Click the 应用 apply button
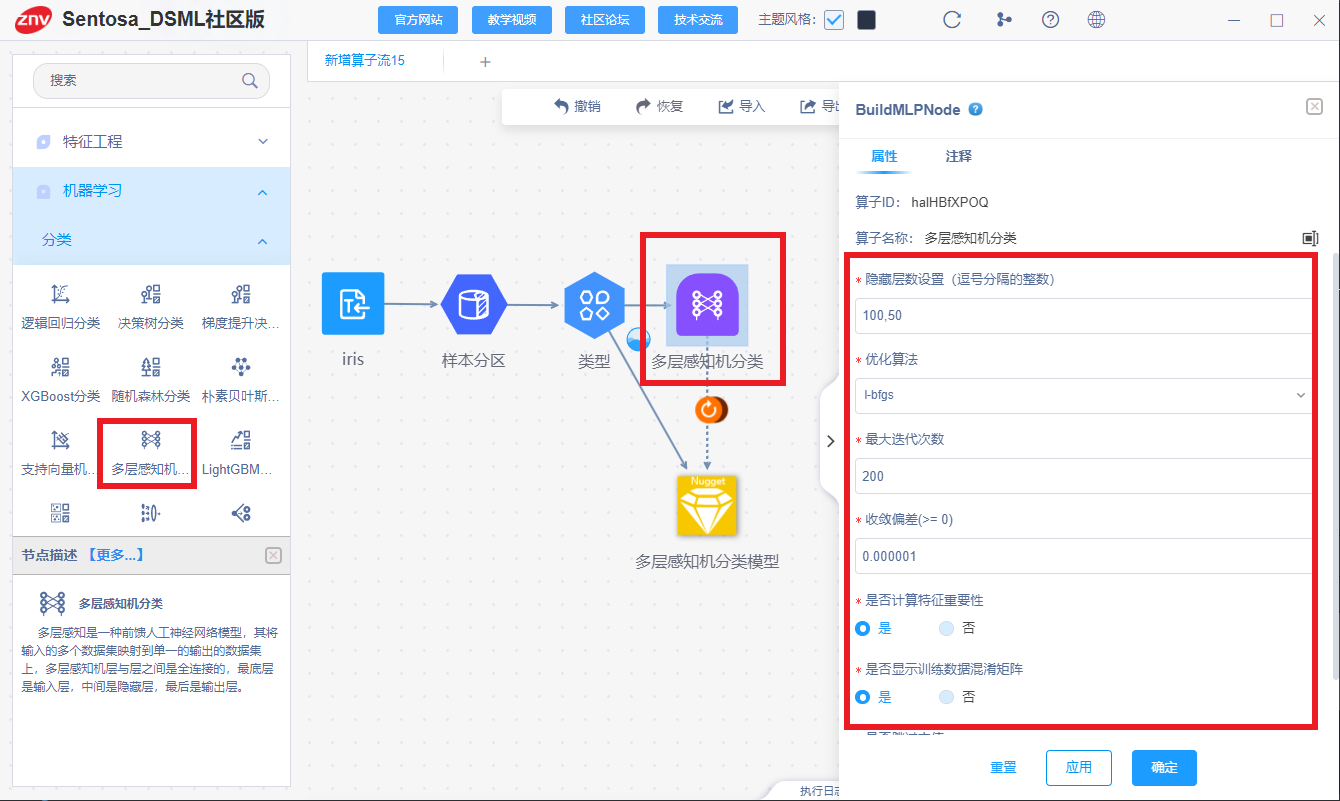The image size is (1340, 801). 1079,768
